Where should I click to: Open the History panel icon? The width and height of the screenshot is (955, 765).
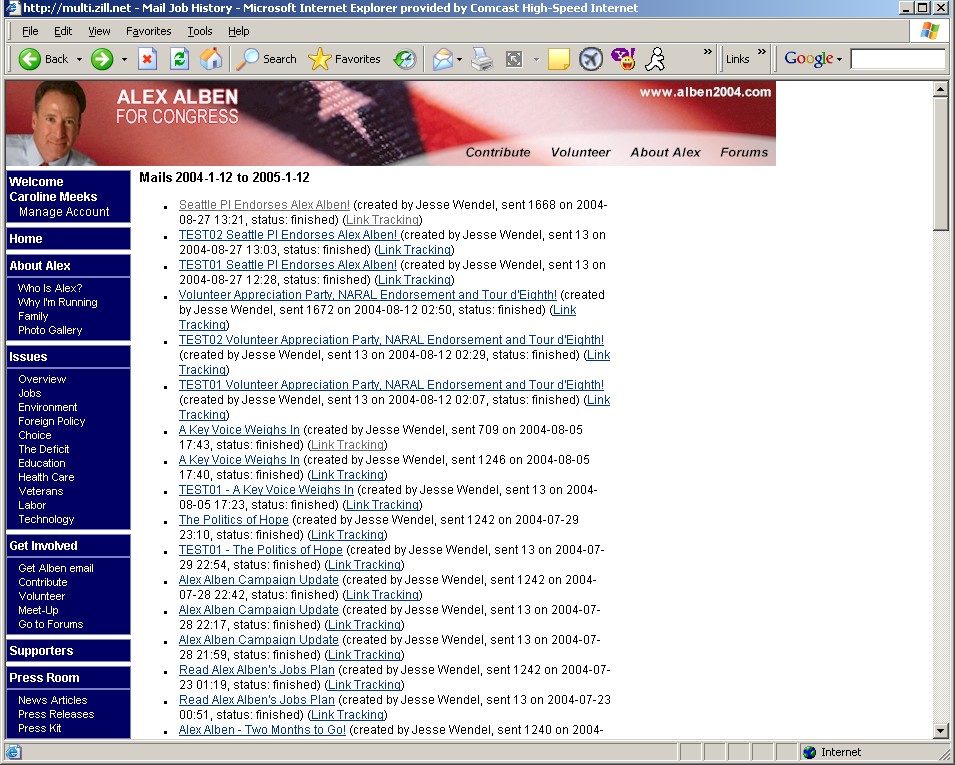pos(405,59)
